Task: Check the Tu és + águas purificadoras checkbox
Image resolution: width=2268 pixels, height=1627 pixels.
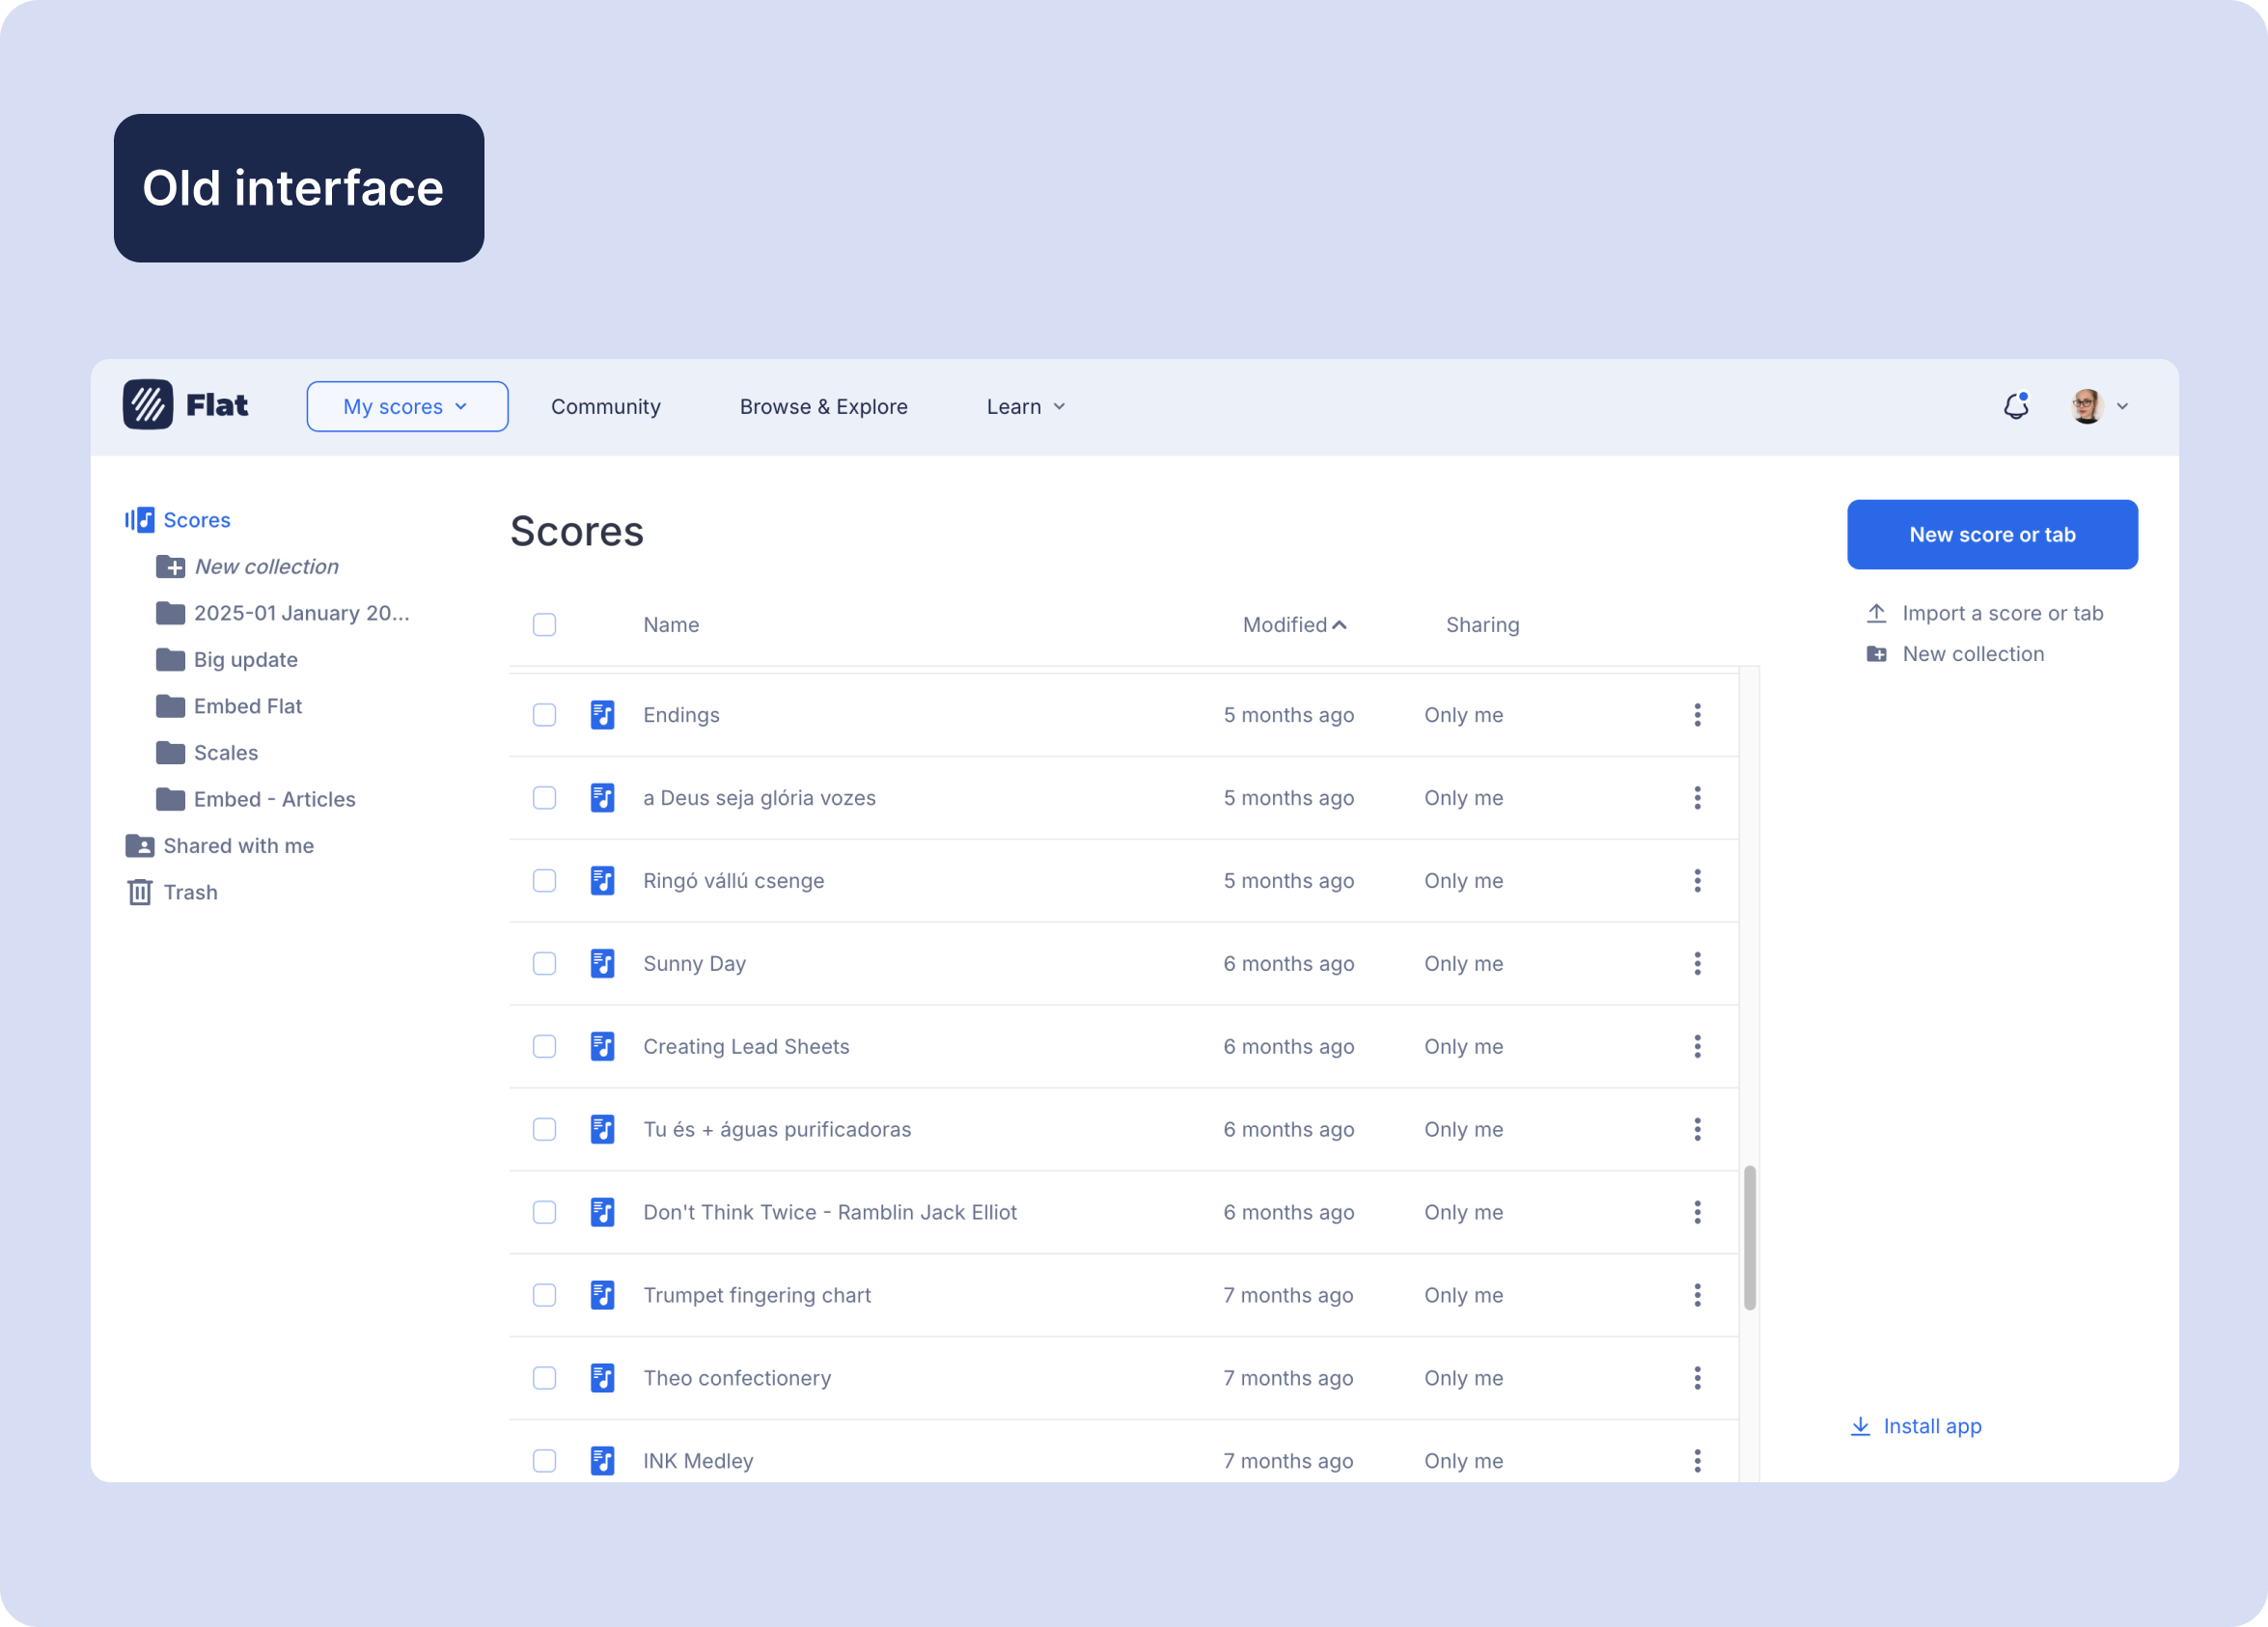Action: click(544, 1130)
